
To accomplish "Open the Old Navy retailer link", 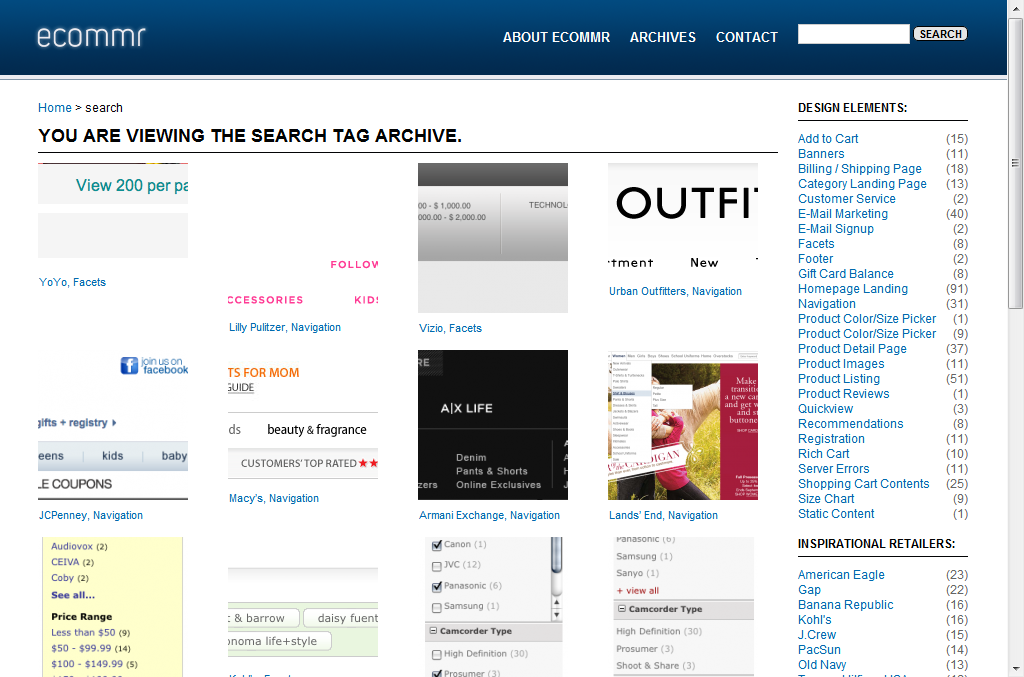I will click(822, 665).
